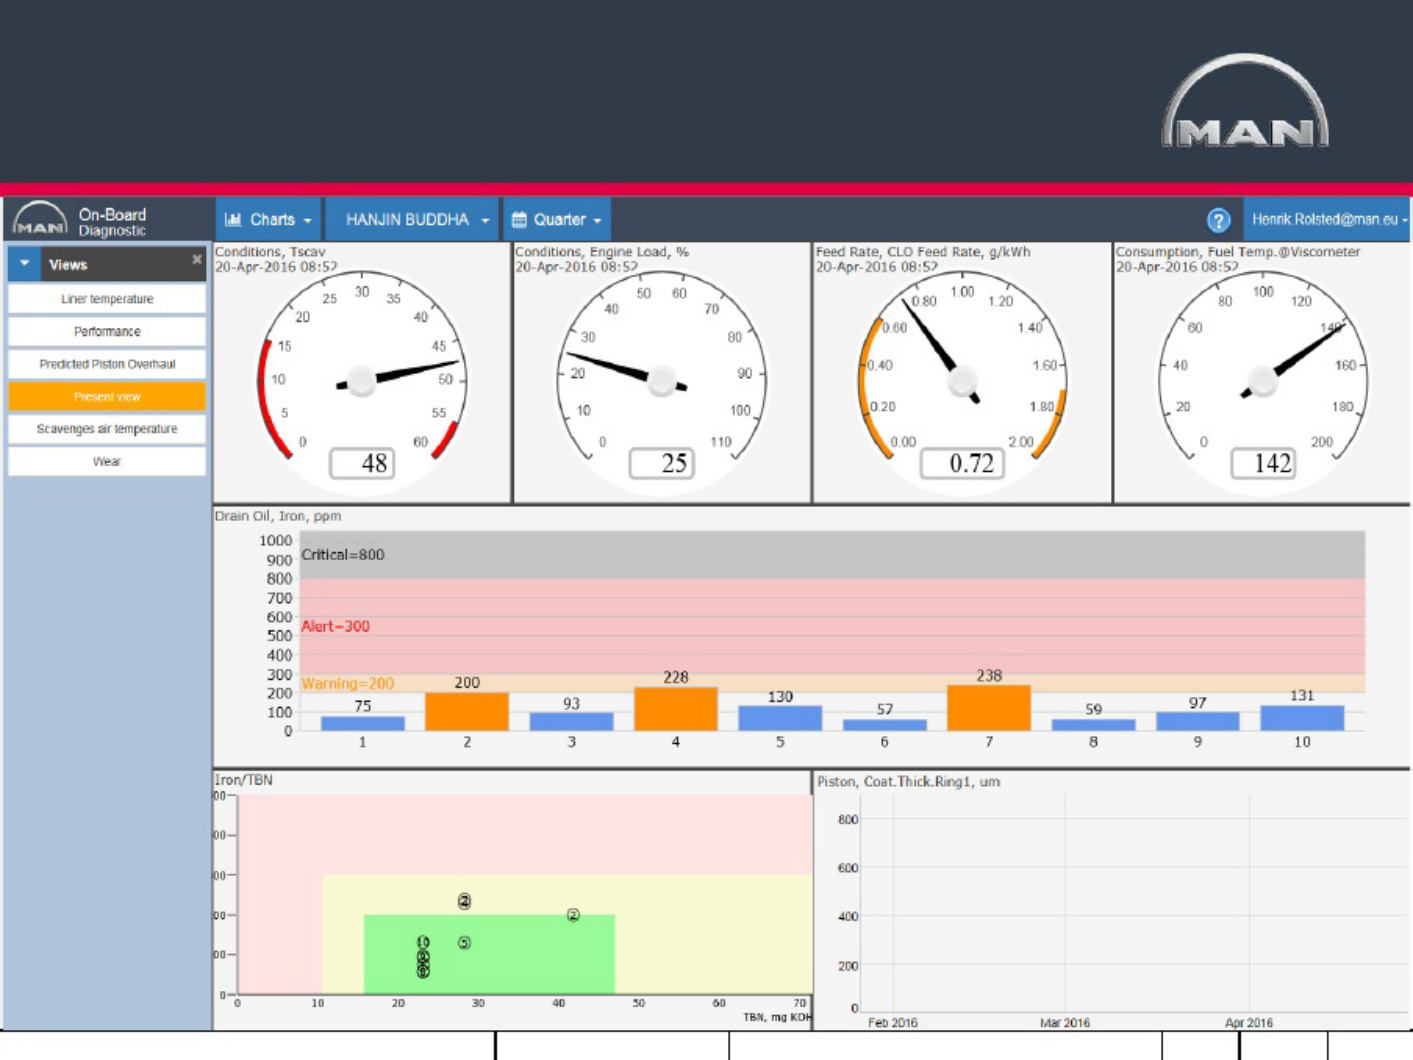Open the Charts dropdown menu
This screenshot has height=1060, width=1413.
[268, 219]
